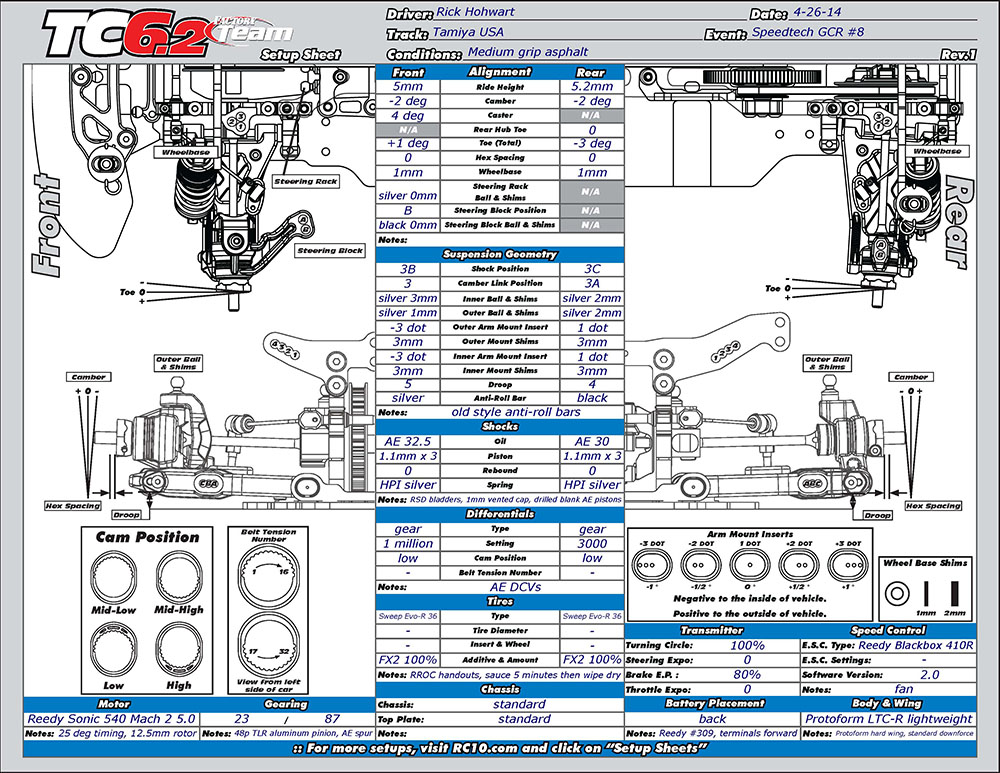Select the +2 DOT arm mount insert
Image resolution: width=1000 pixels, height=773 pixels.
[798, 564]
